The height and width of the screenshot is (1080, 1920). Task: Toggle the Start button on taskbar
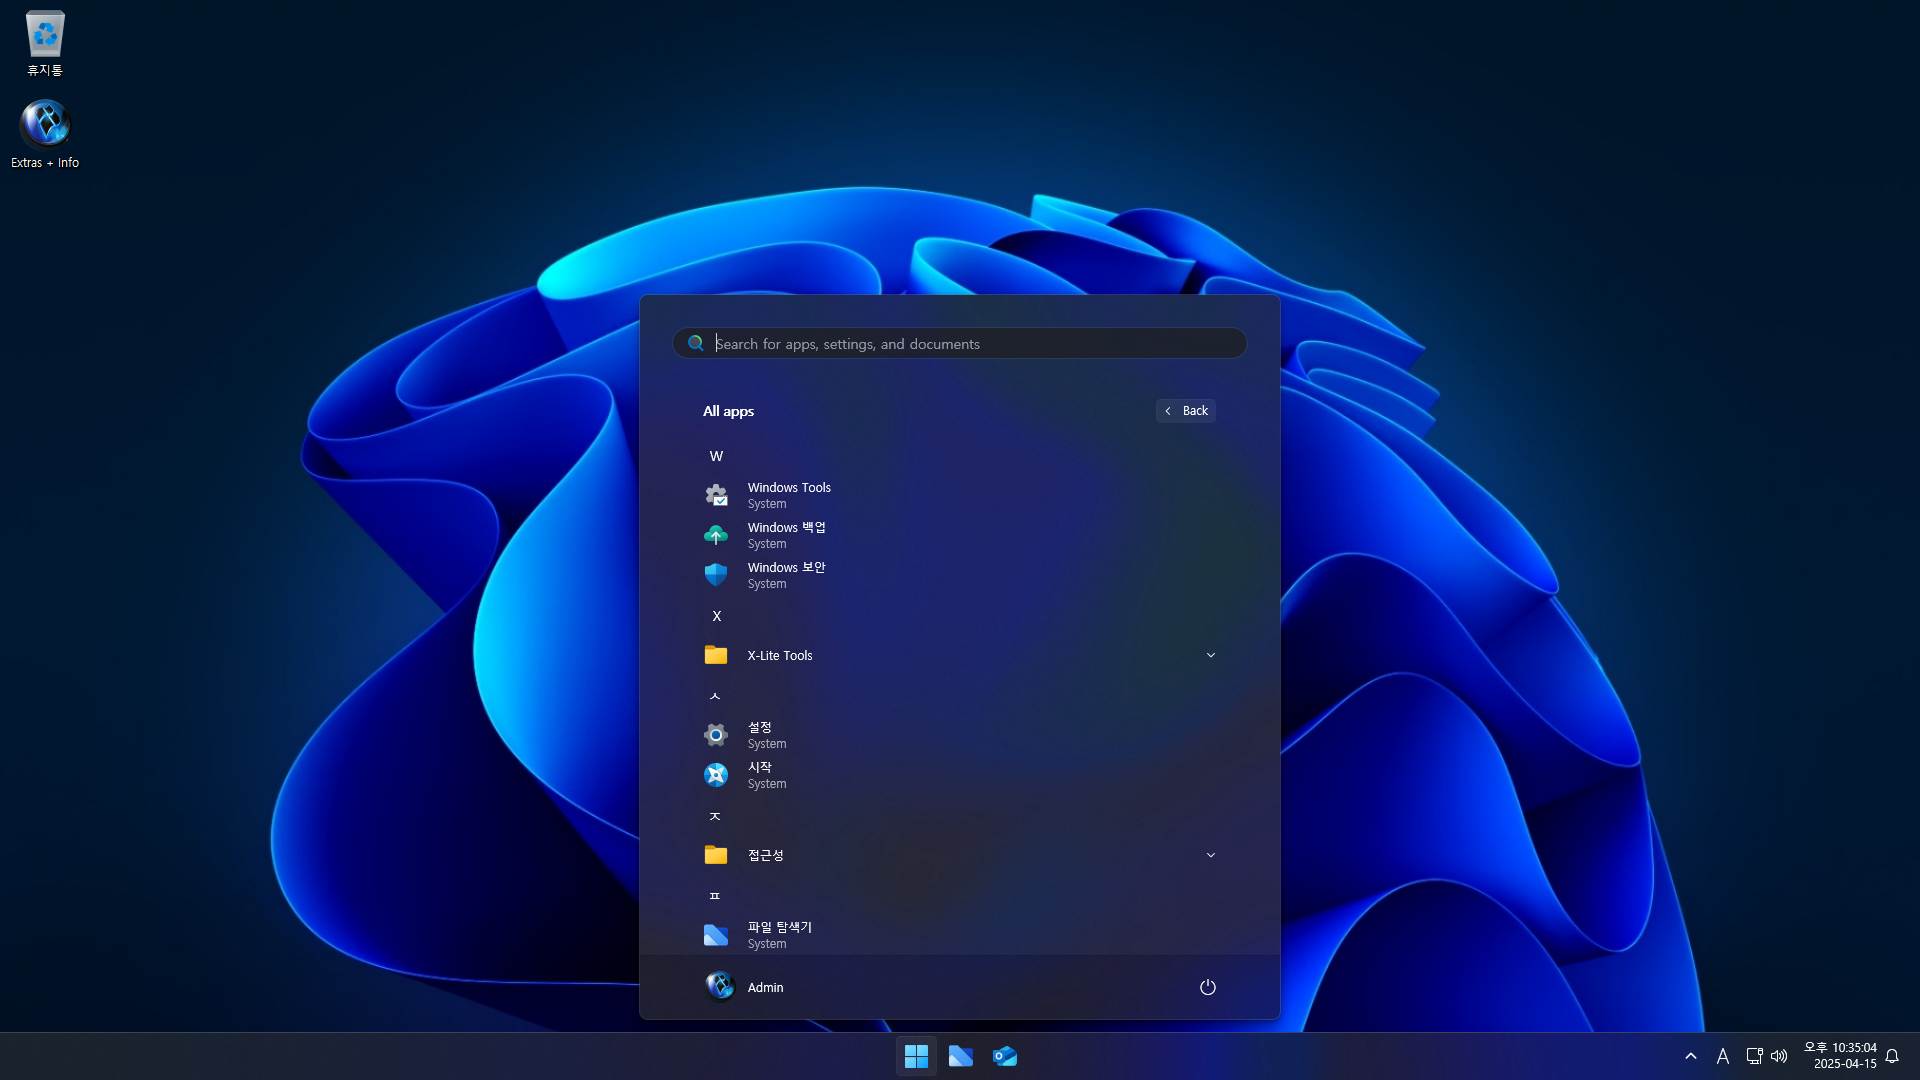pyautogui.click(x=916, y=1056)
